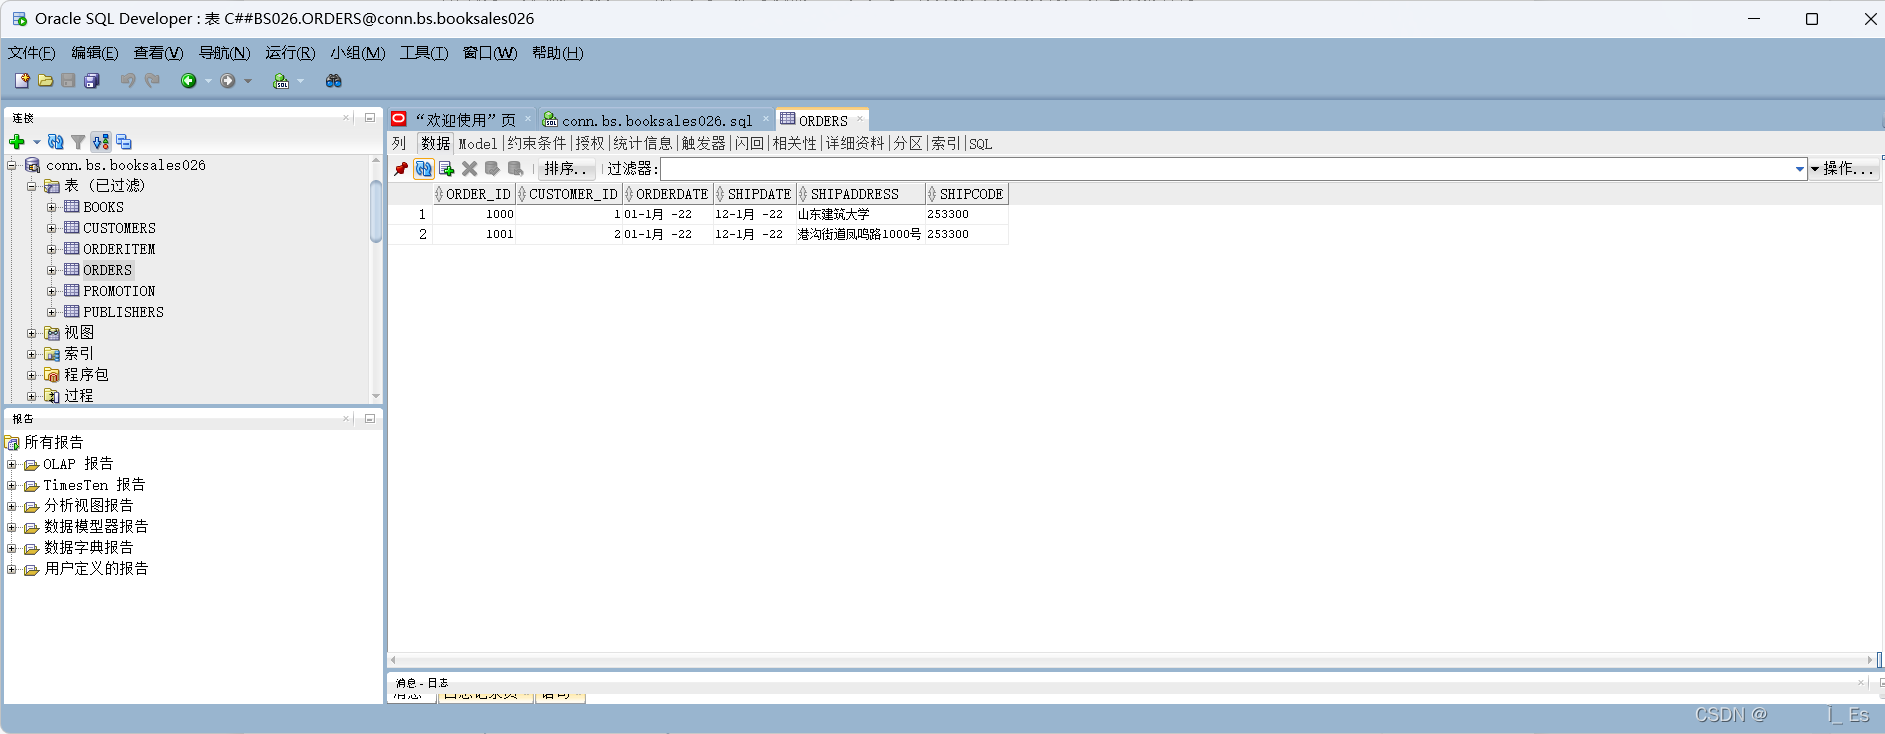
Task: Click the Save floppy disk icon
Action: click(x=68, y=81)
